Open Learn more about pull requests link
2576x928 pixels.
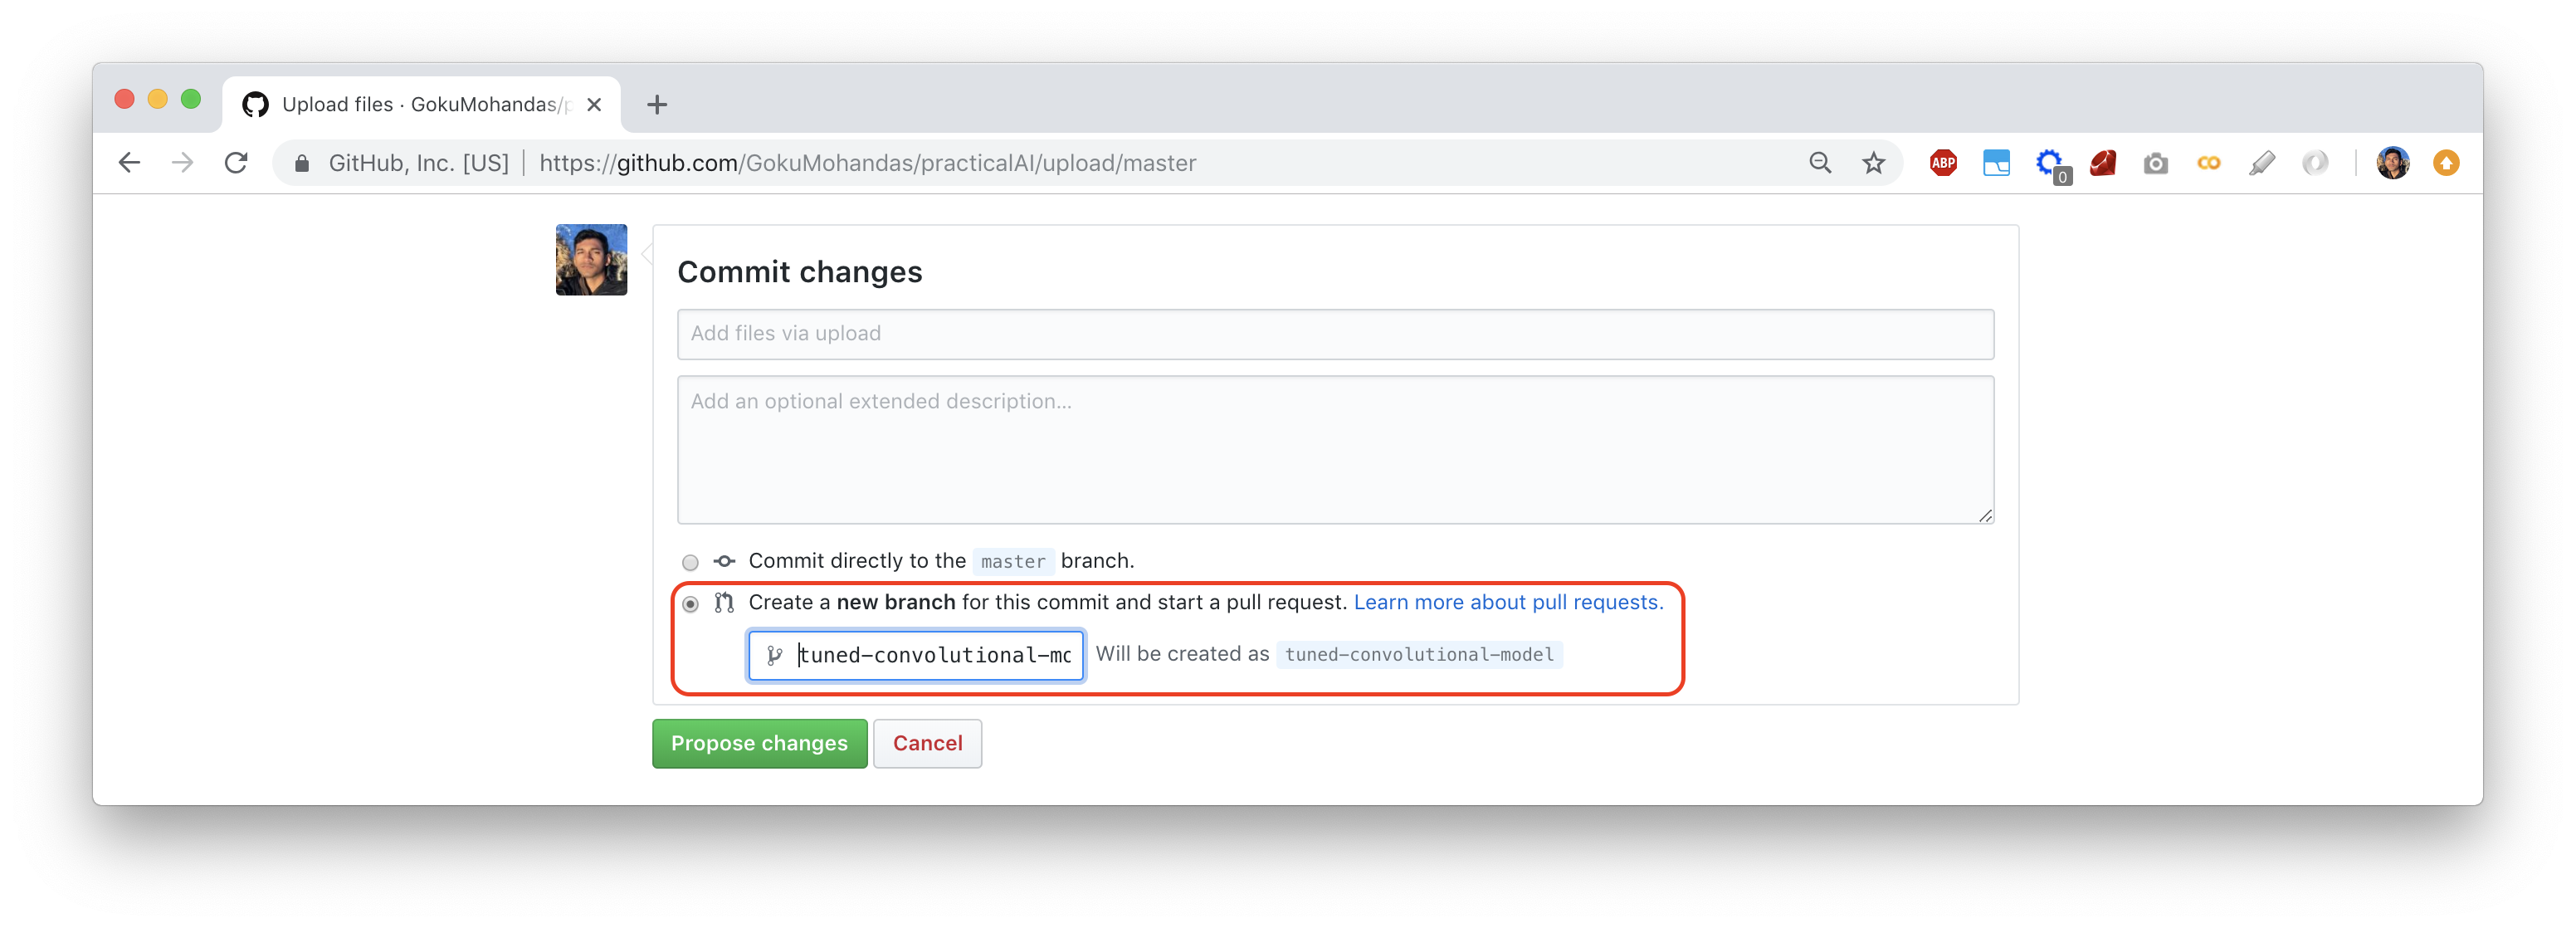point(1508,602)
